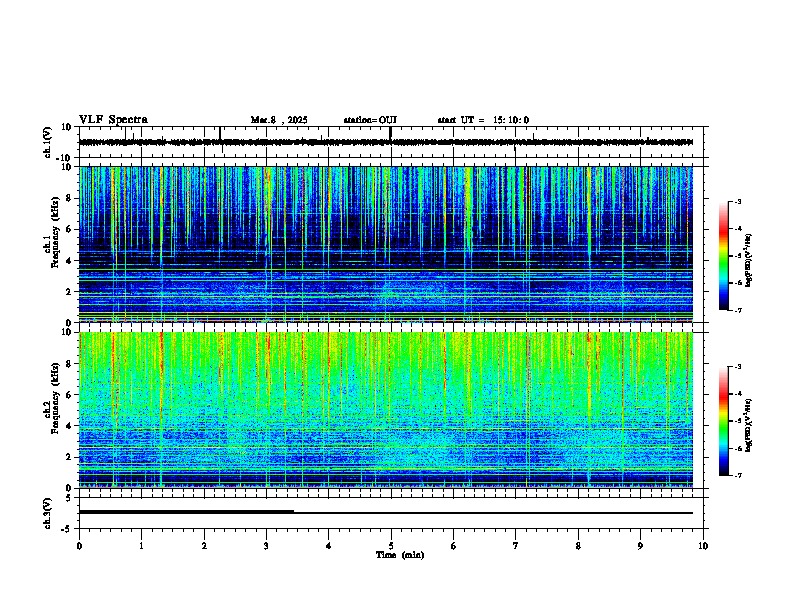792x612 pixels.
Task: Click the 'start UT = 15:10:0' label
Action: point(483,120)
